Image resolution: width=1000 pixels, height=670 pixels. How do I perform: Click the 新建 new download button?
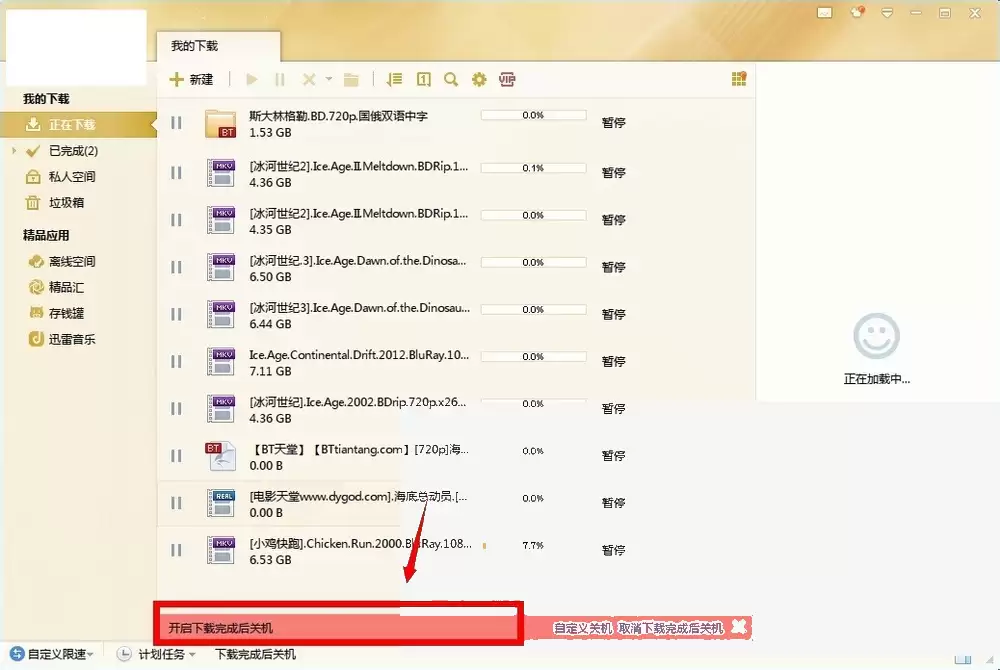(x=191, y=80)
